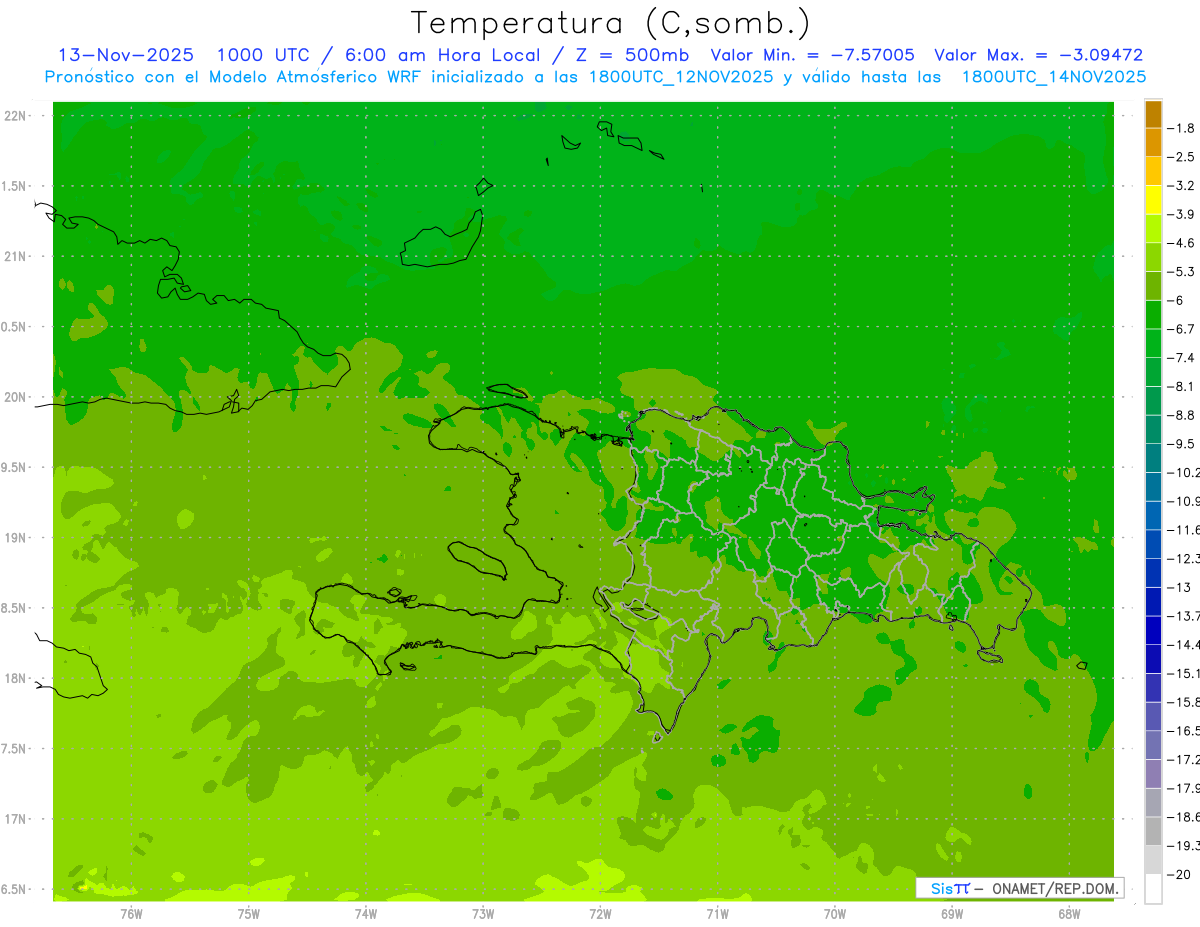This screenshot has width=1200, height=927.
Task: Click the "-5.3" colorbar value
Action: point(1181,271)
